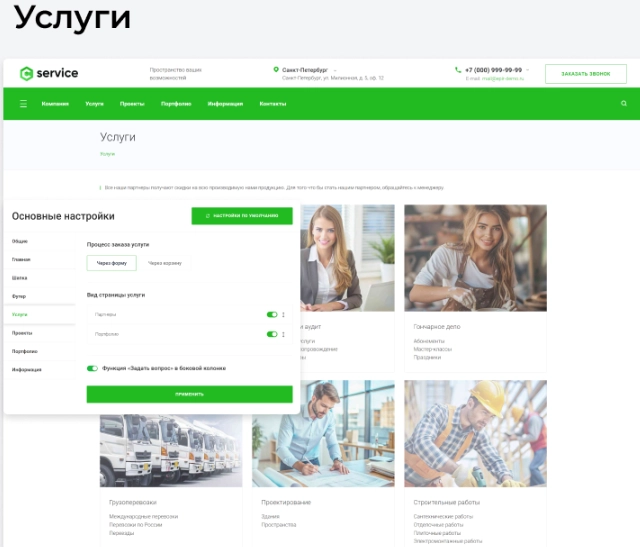Open the search magnifier icon
Screen dimensions: 640x547
pos(624,103)
